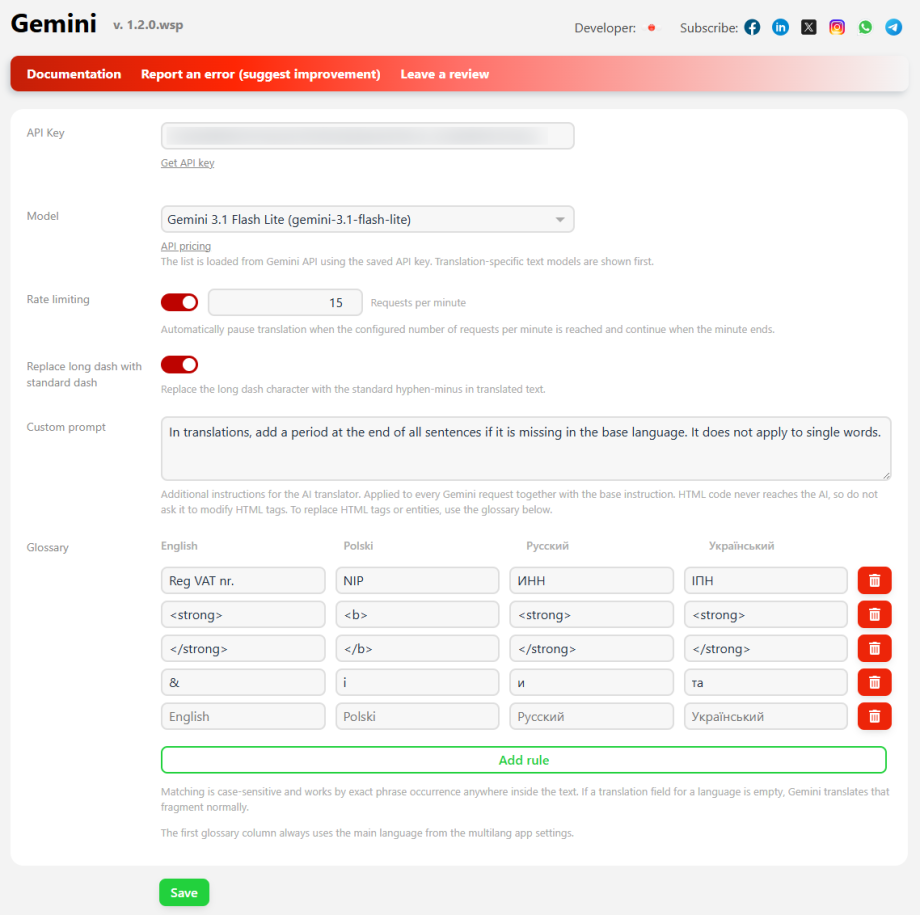Edit the English 'Reg VAT nr.' field
This screenshot has height=915, width=920.
243,580
